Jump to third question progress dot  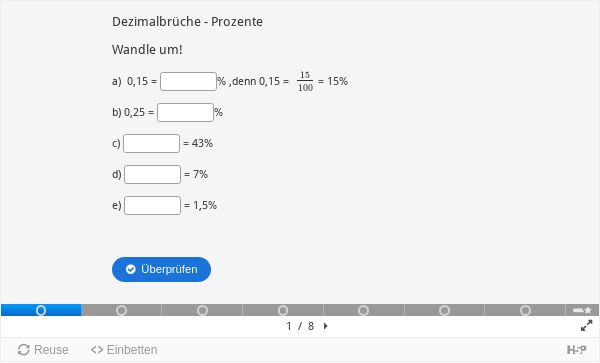202,310
